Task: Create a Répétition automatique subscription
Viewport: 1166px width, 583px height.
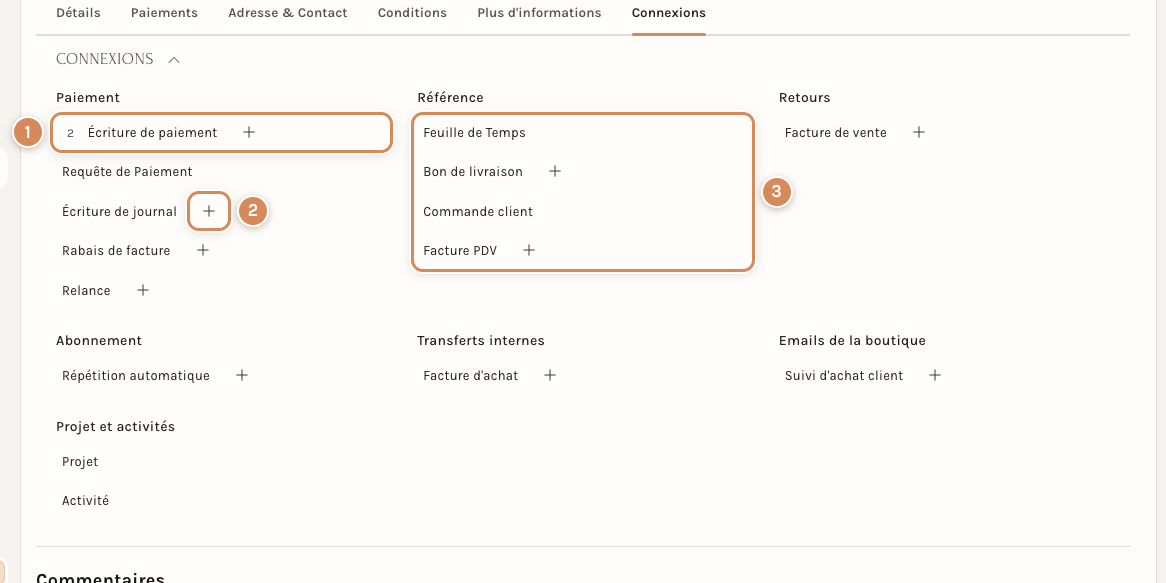Action: pos(242,376)
